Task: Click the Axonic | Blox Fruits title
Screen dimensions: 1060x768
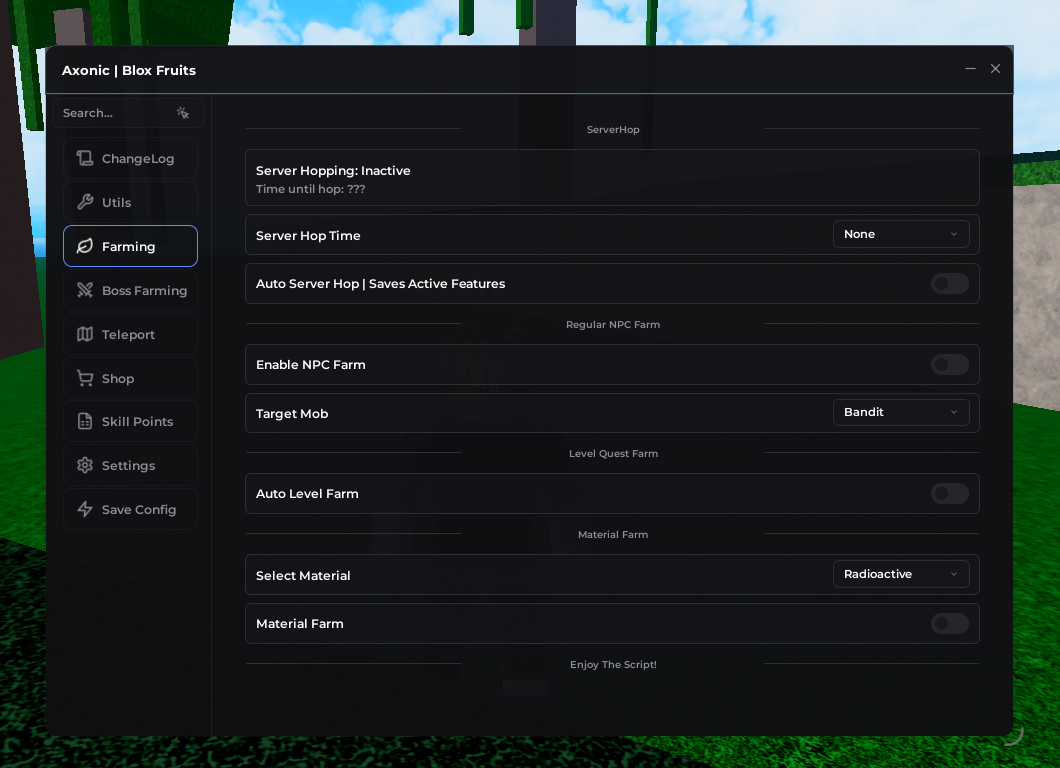Action: (x=129, y=70)
